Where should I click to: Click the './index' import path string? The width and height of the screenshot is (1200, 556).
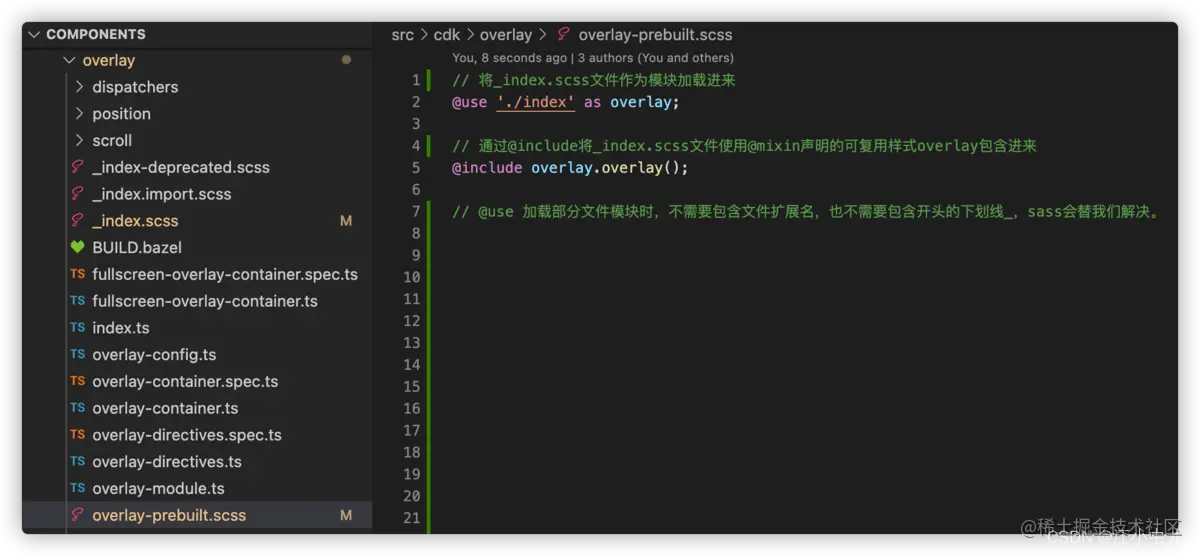coord(535,102)
